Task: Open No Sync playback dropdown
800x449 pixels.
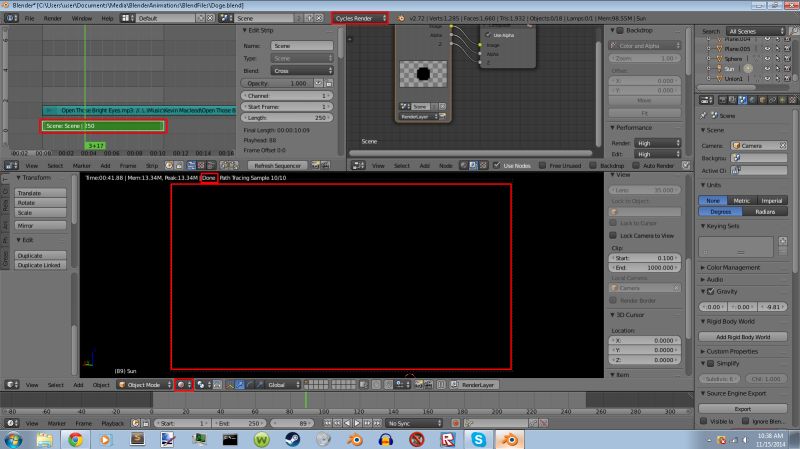Action: 414,423
